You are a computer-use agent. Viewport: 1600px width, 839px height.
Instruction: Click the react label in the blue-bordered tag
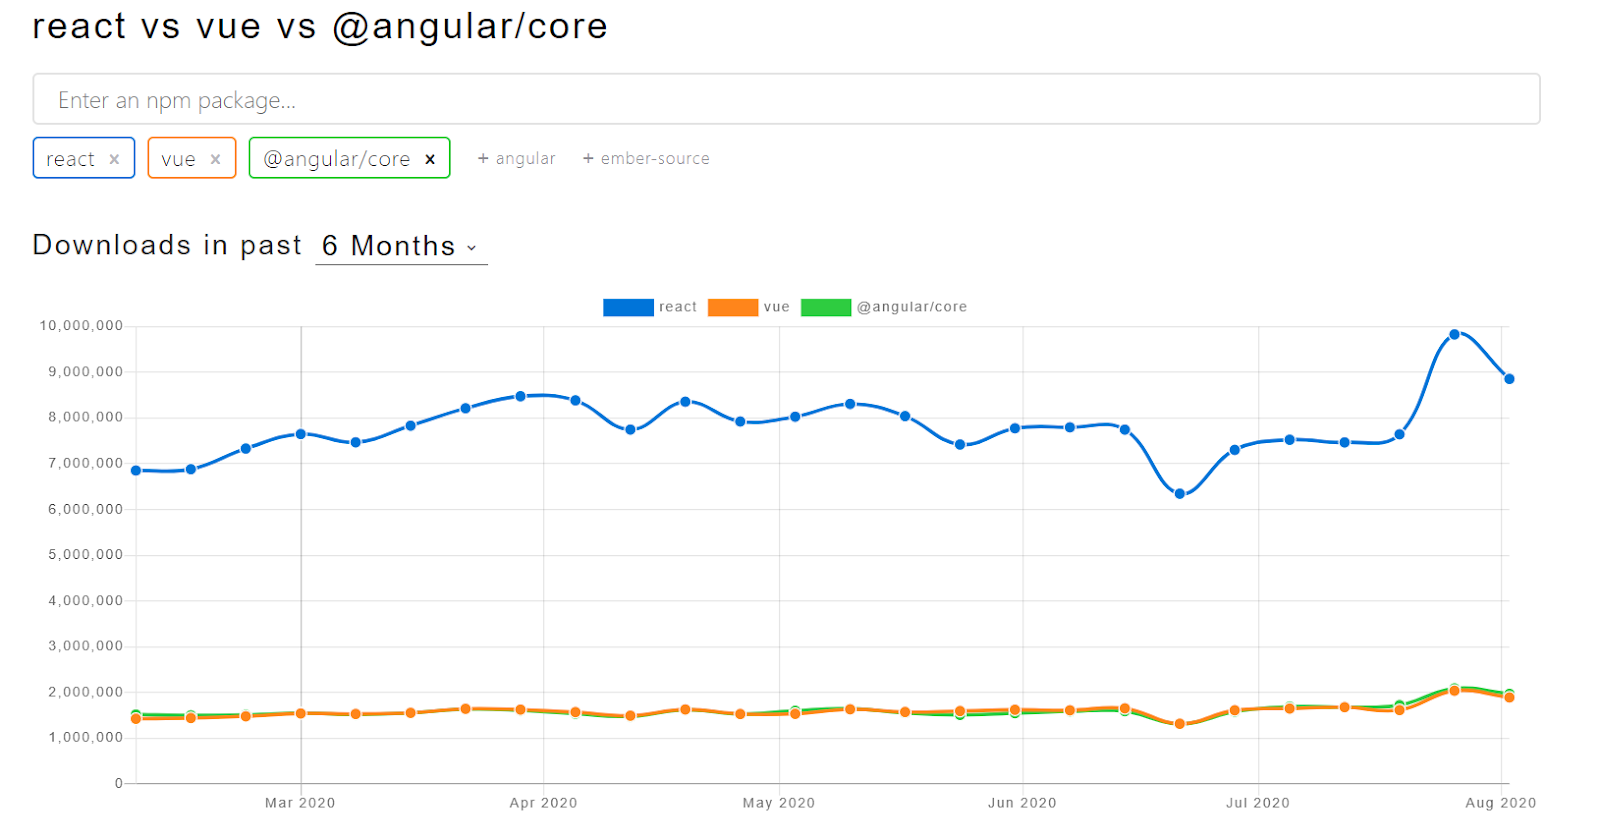(70, 159)
